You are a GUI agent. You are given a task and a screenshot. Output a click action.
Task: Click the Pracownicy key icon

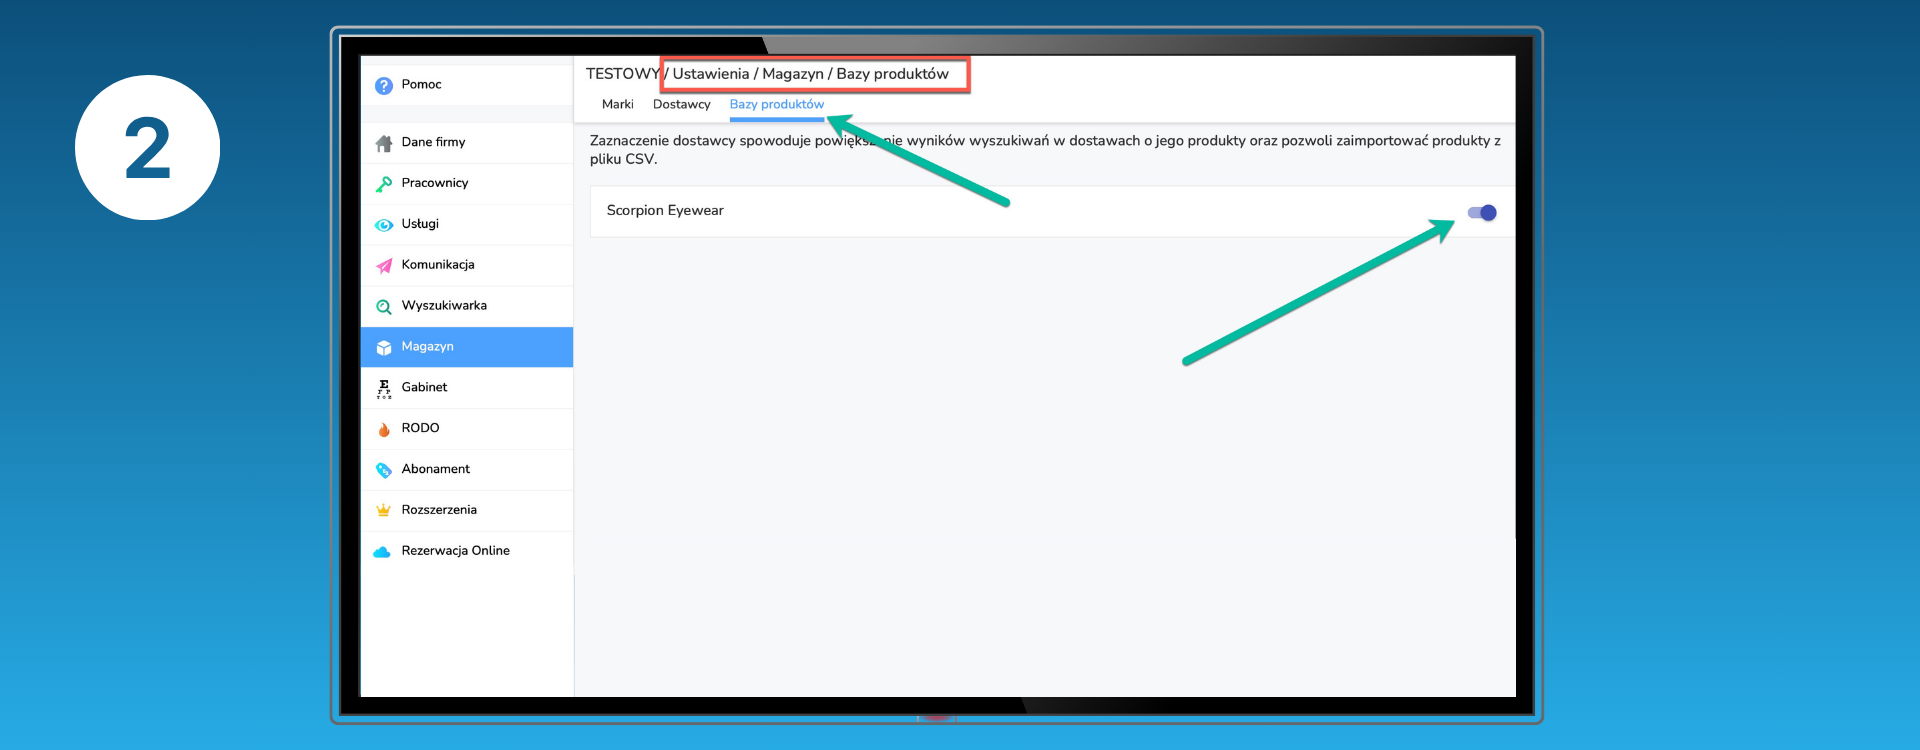click(x=383, y=184)
